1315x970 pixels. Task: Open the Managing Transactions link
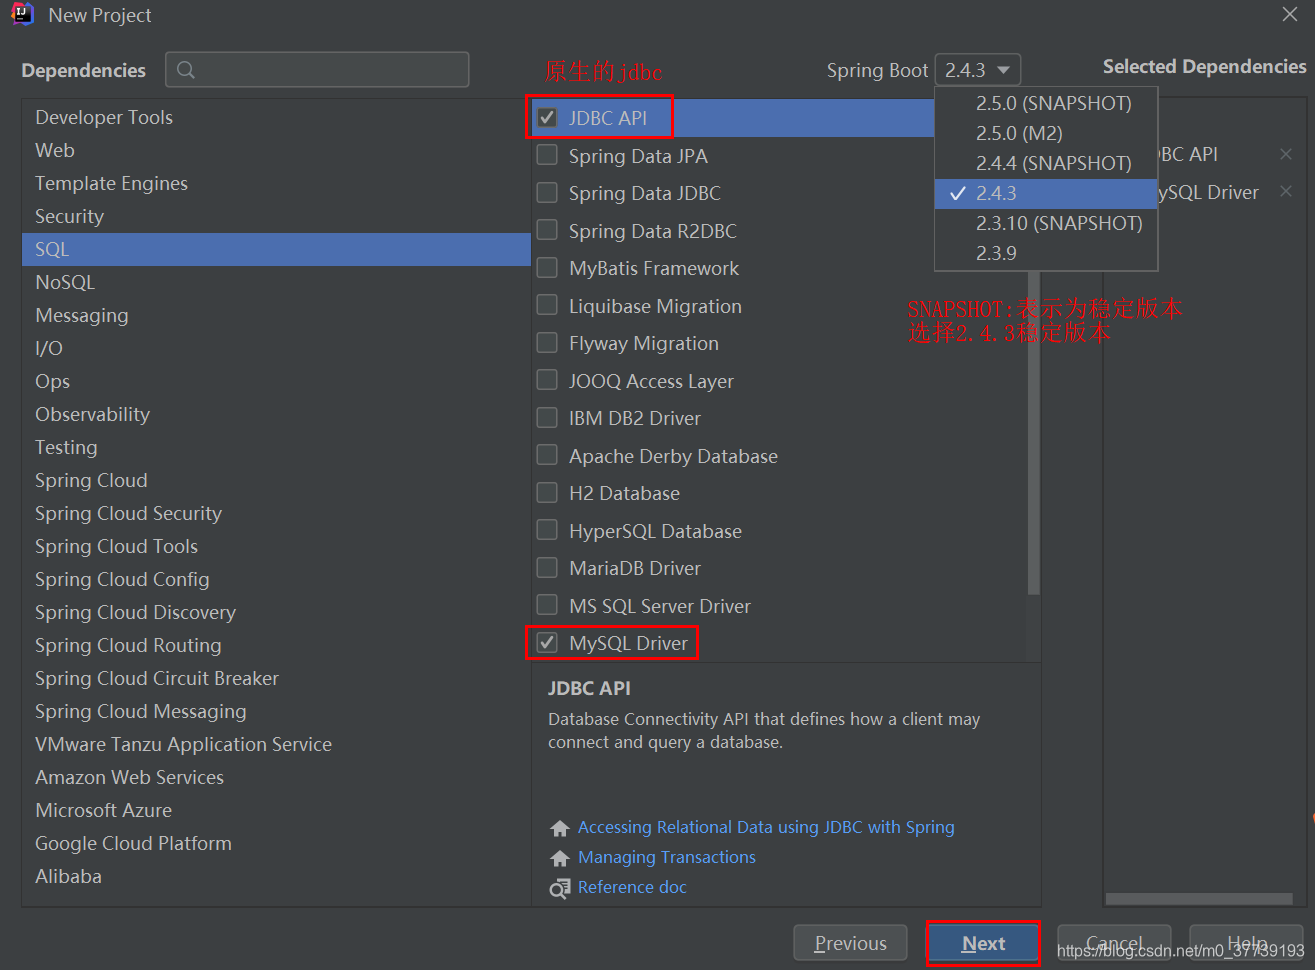667,857
